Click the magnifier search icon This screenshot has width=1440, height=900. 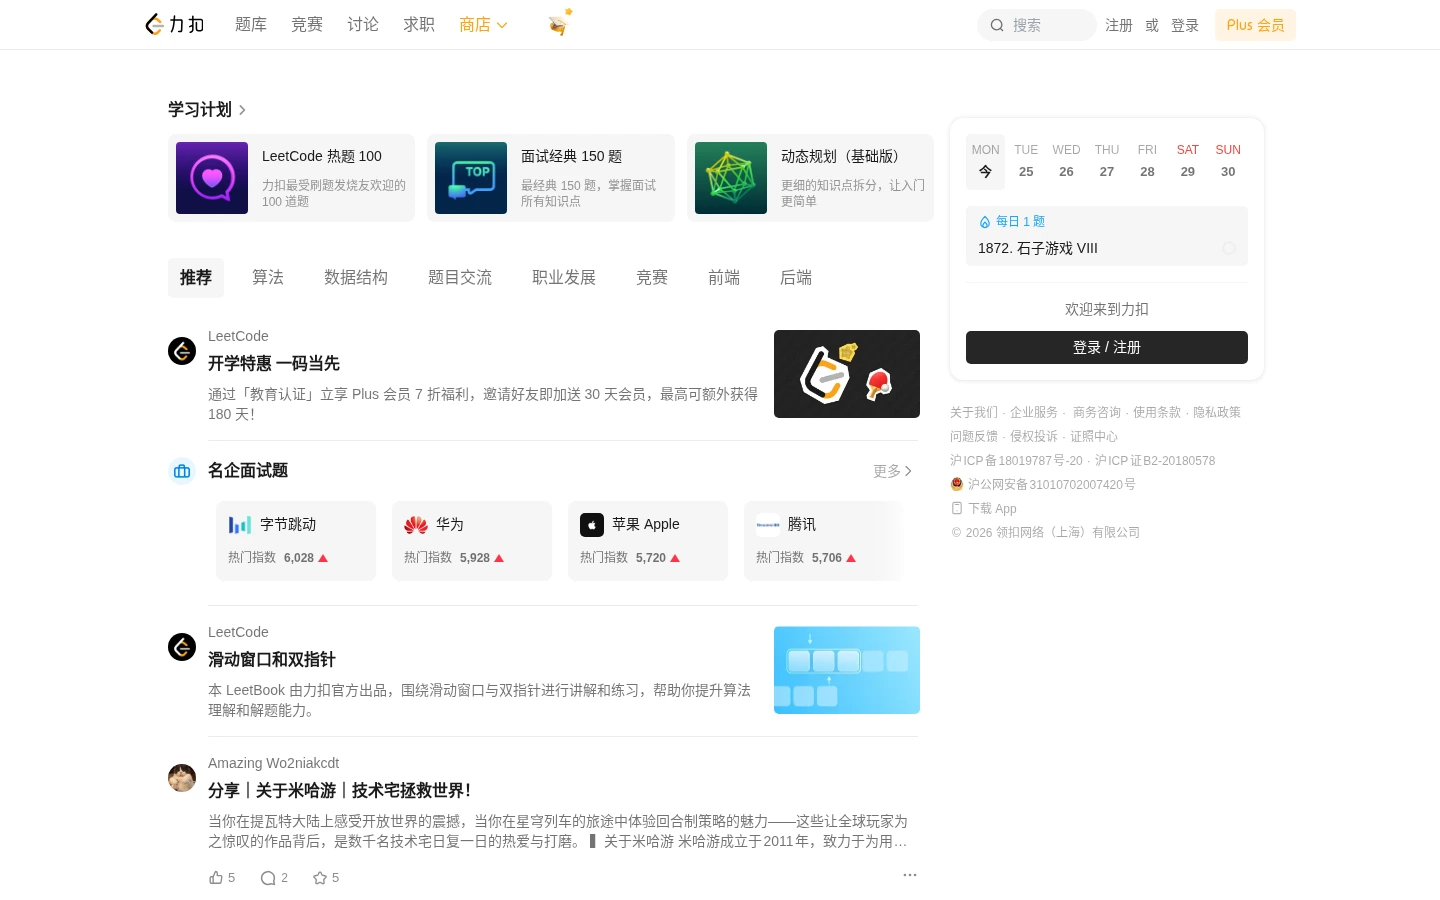pos(997,25)
